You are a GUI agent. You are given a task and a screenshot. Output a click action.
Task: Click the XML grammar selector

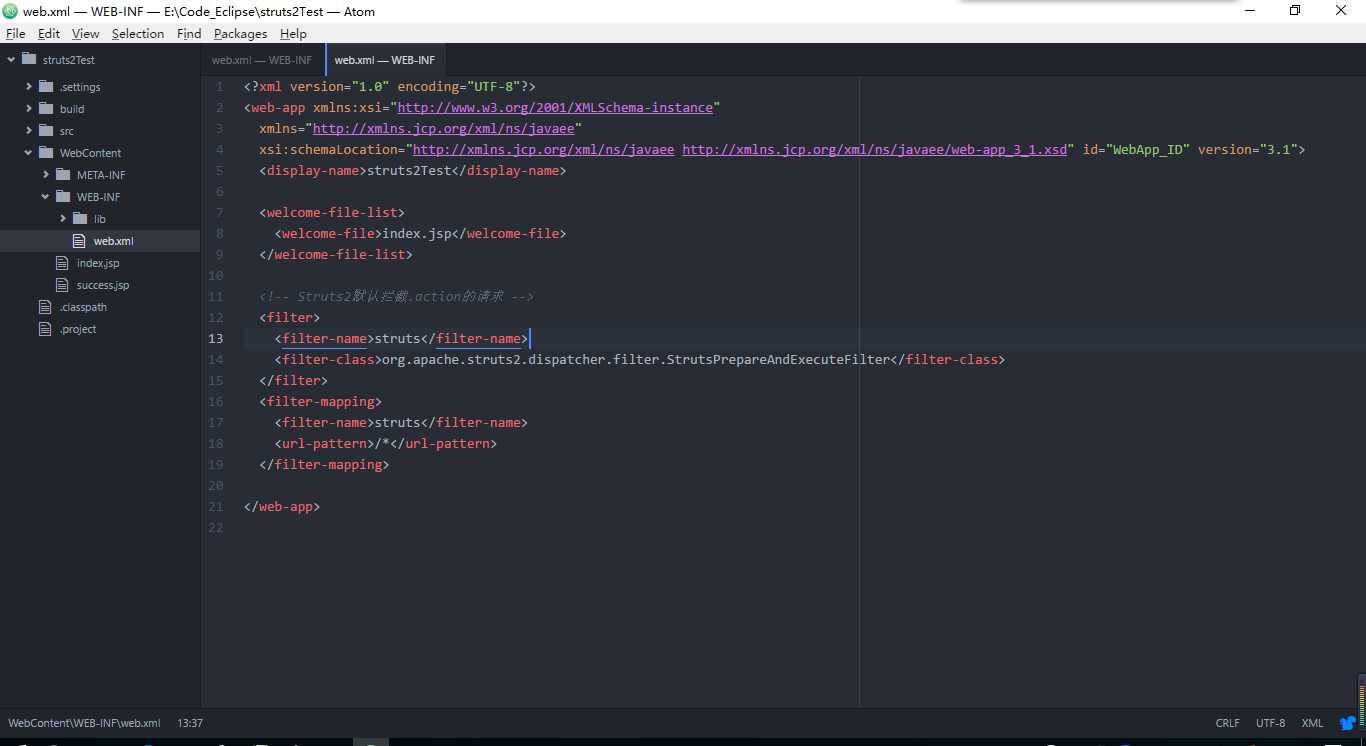coord(1312,723)
